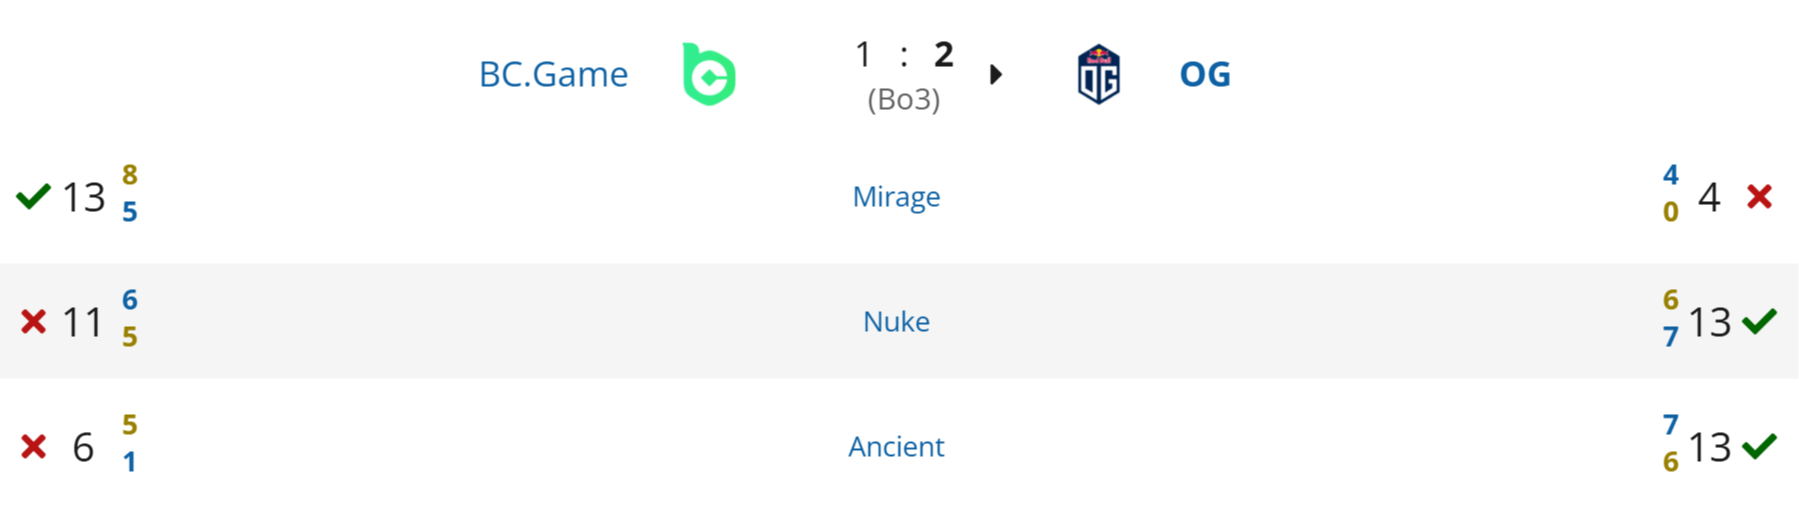Screen dimensions: 1799x511
Task: Click the 1 : 2 series score
Action: tap(903, 54)
